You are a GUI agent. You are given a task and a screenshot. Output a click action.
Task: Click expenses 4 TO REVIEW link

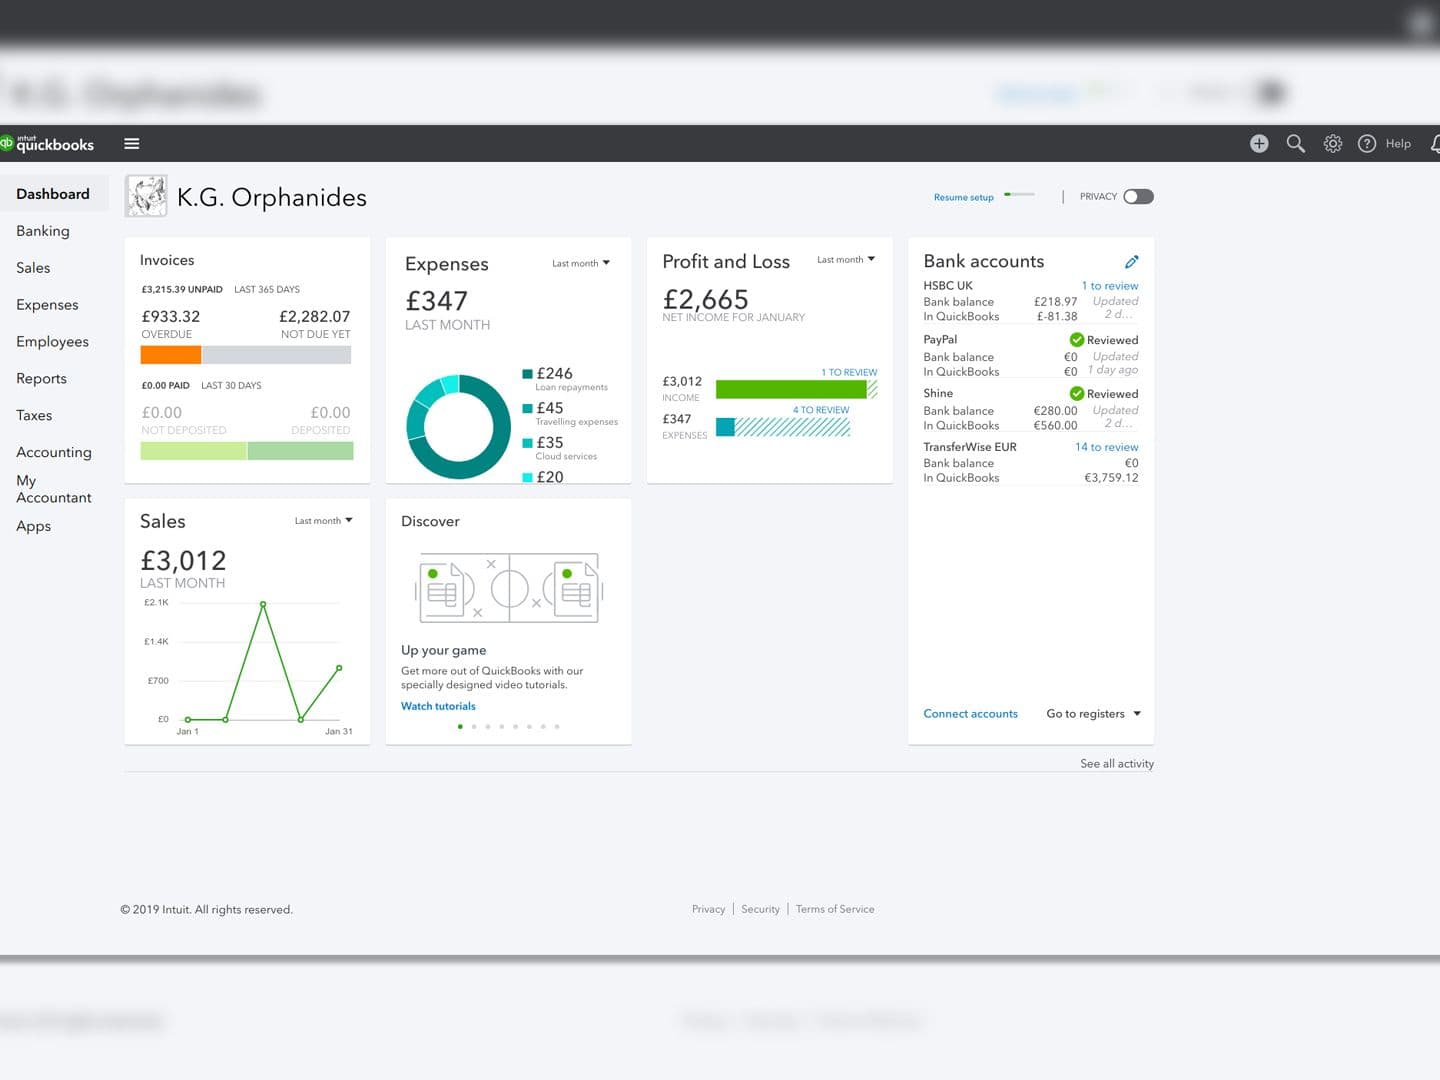[x=821, y=410]
